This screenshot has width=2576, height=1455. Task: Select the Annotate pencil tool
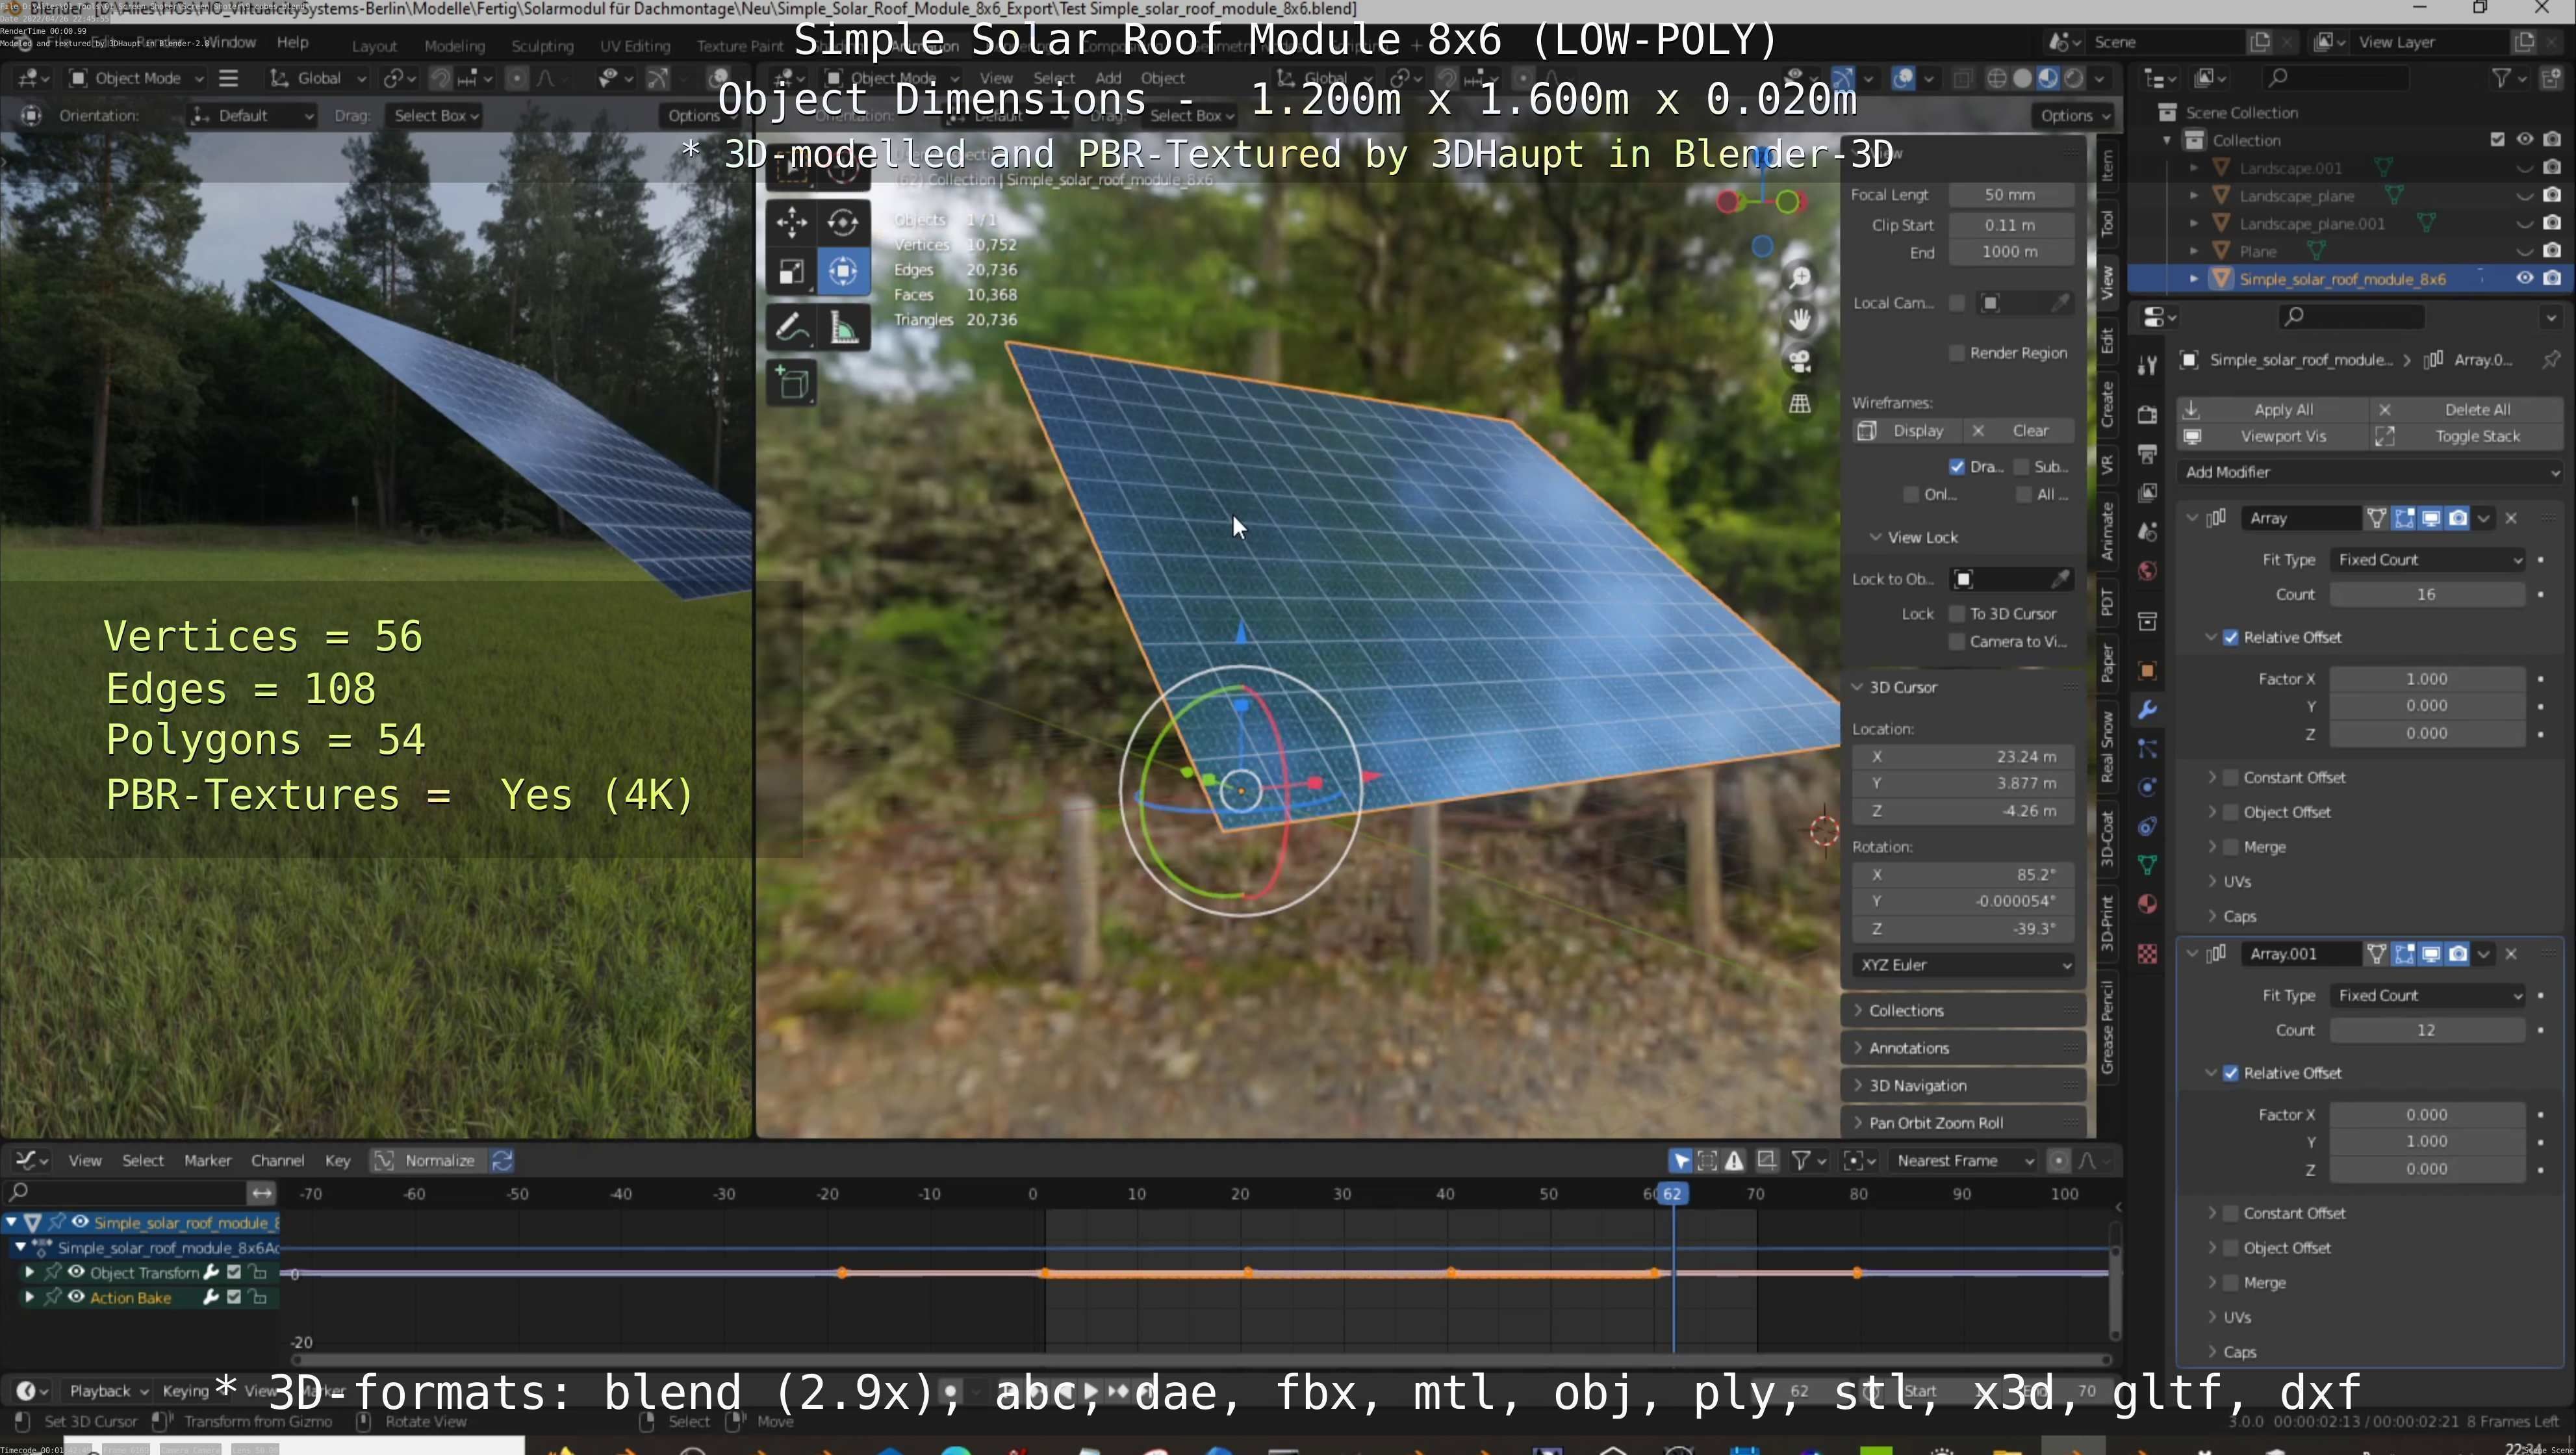[791, 327]
